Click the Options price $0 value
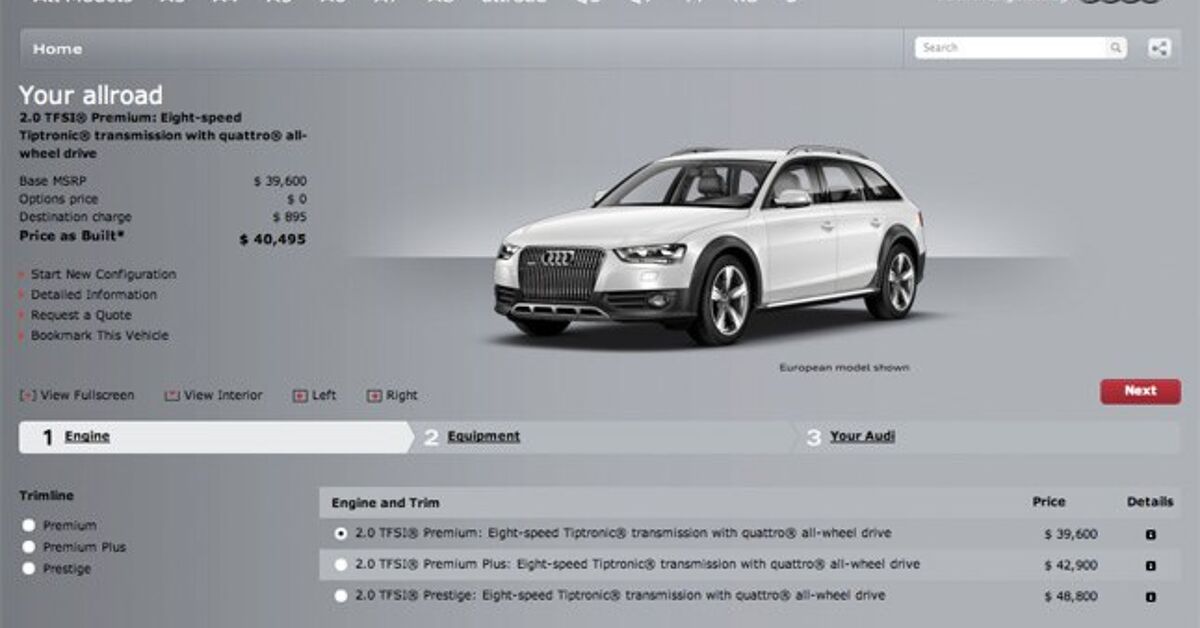Image resolution: width=1200 pixels, height=628 pixels. 296,200
